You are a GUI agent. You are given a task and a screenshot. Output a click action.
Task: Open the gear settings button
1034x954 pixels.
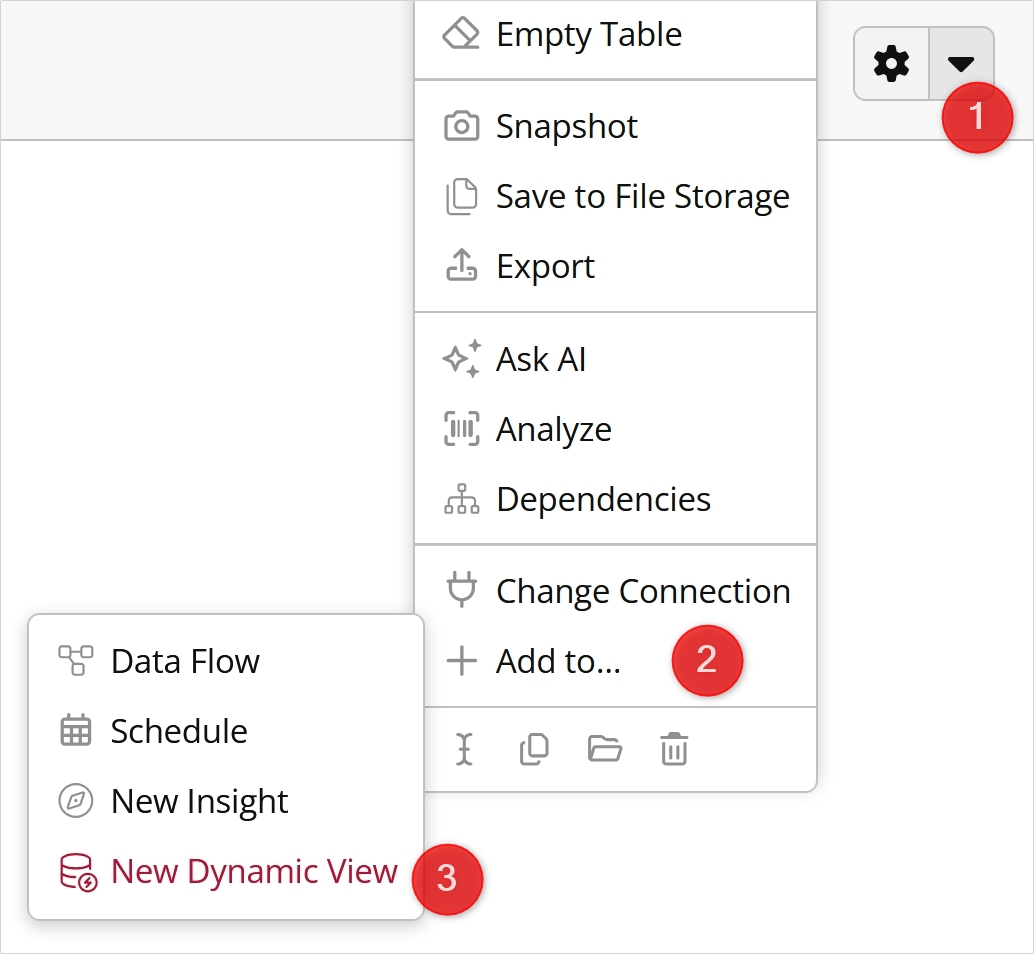[891, 64]
